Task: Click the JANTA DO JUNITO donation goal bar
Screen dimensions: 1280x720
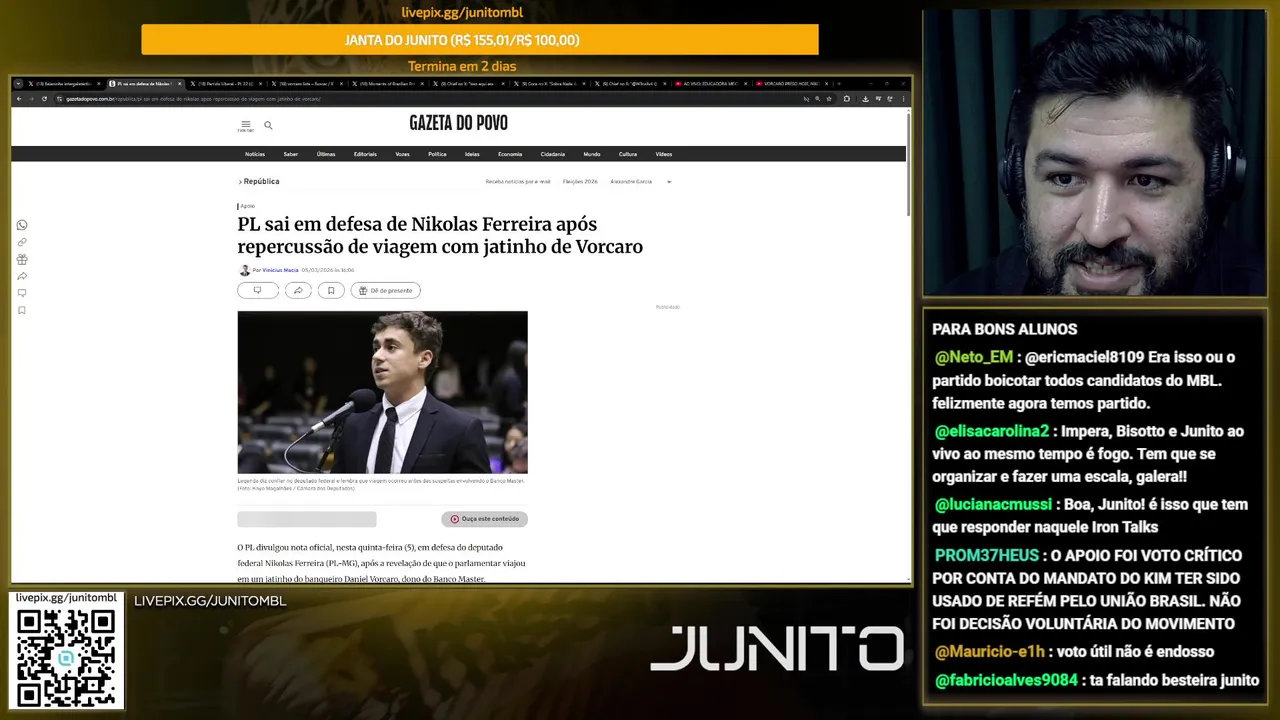Action: click(x=480, y=40)
